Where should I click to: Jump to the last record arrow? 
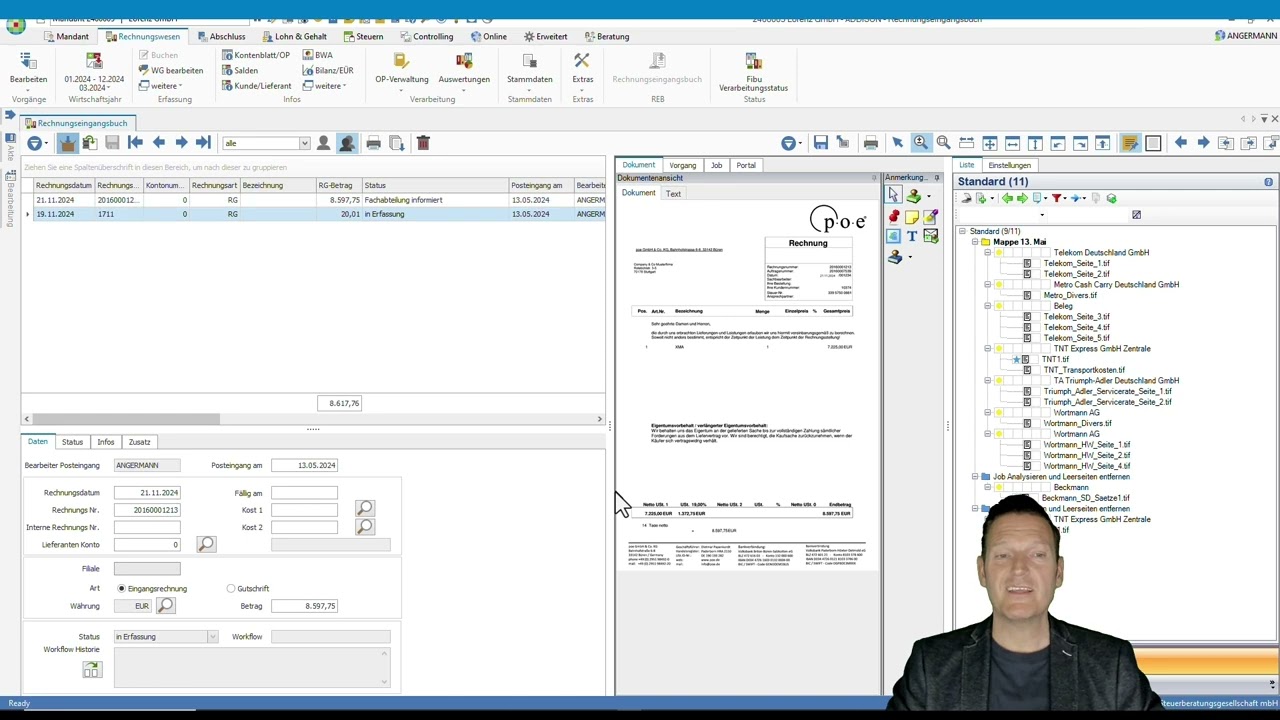point(203,143)
